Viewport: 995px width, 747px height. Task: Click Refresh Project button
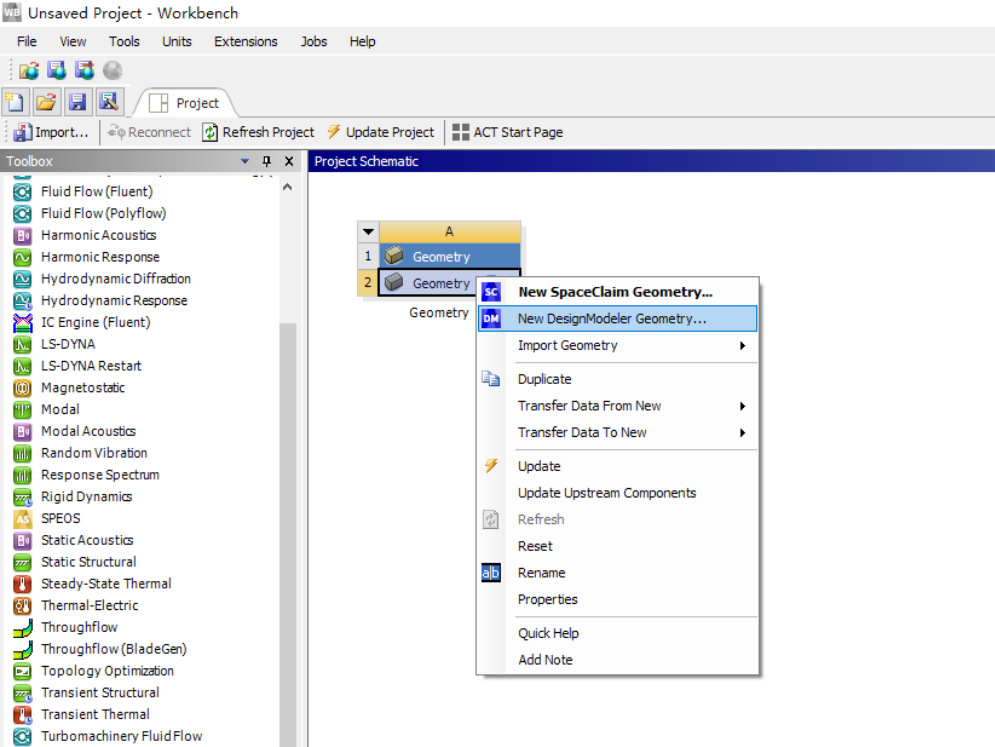pos(258,132)
